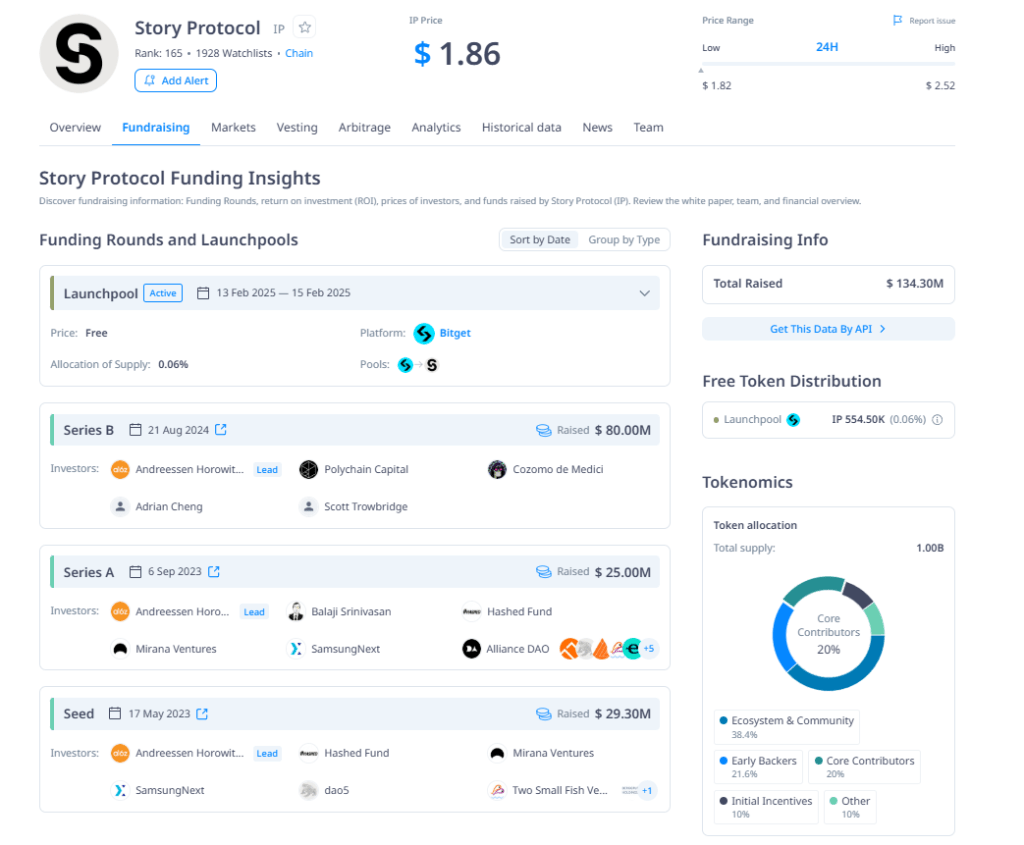
Task: Click the info icon beside Launchpool IP 554.50K
Action: click(x=936, y=421)
